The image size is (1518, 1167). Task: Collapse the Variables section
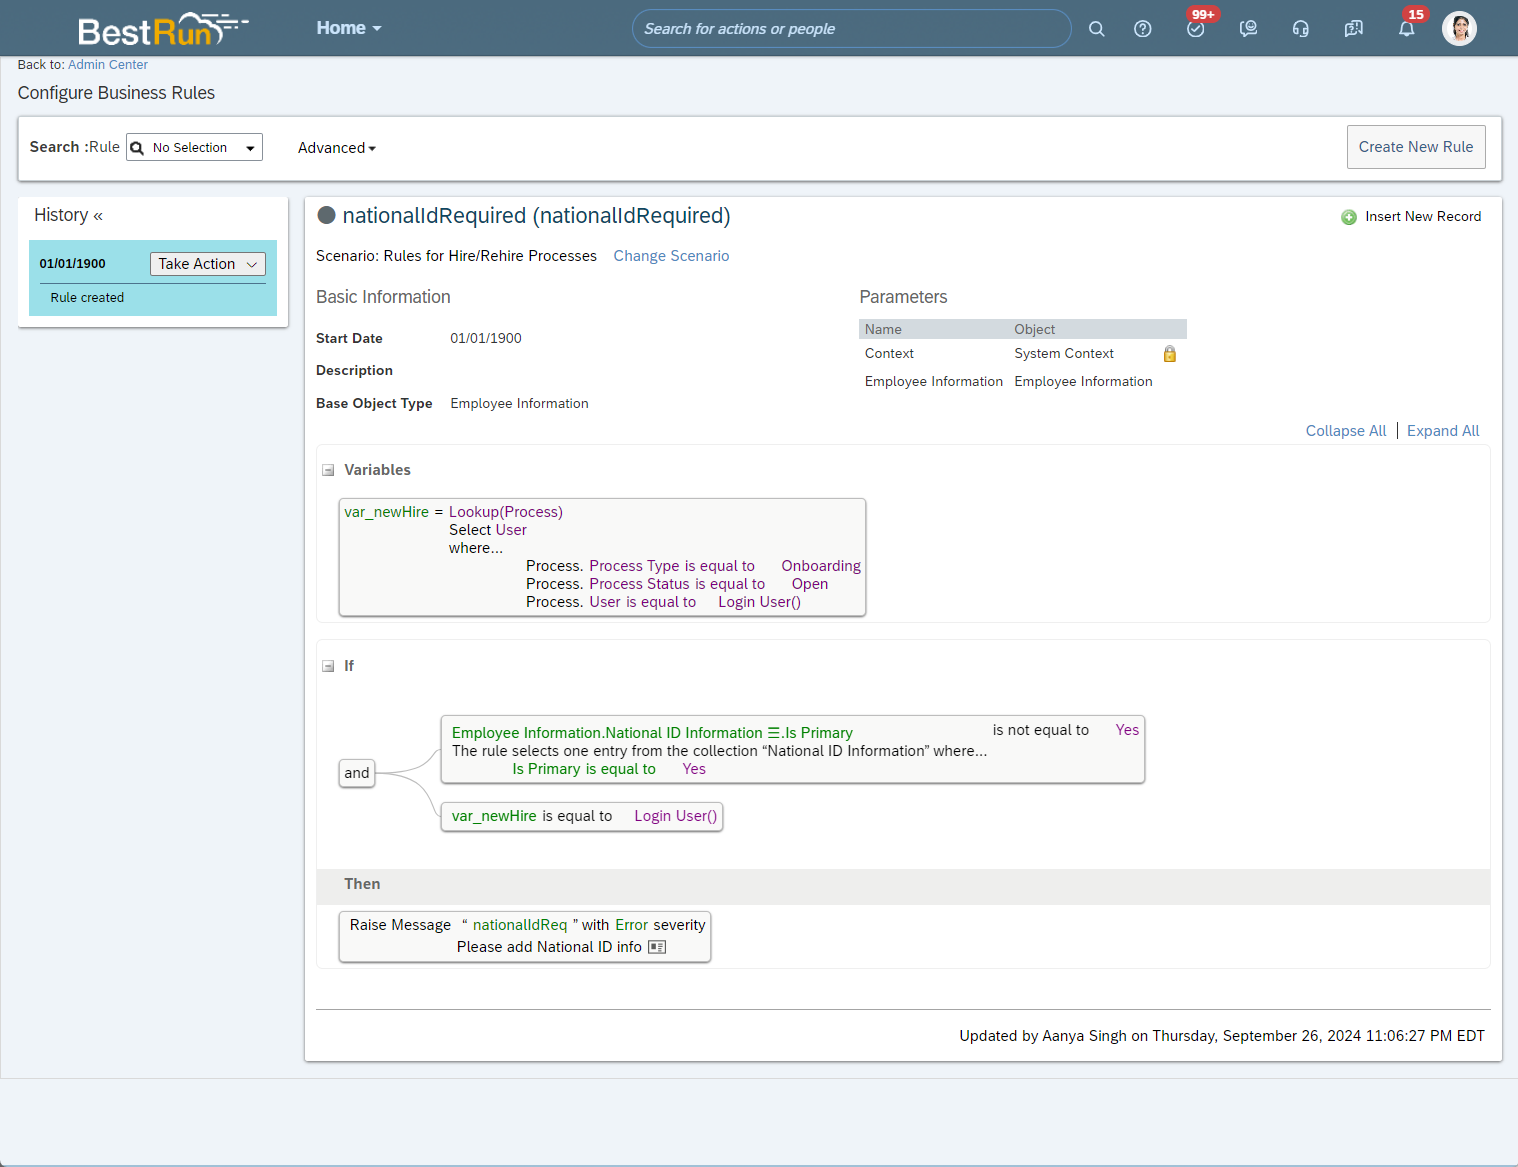328,470
